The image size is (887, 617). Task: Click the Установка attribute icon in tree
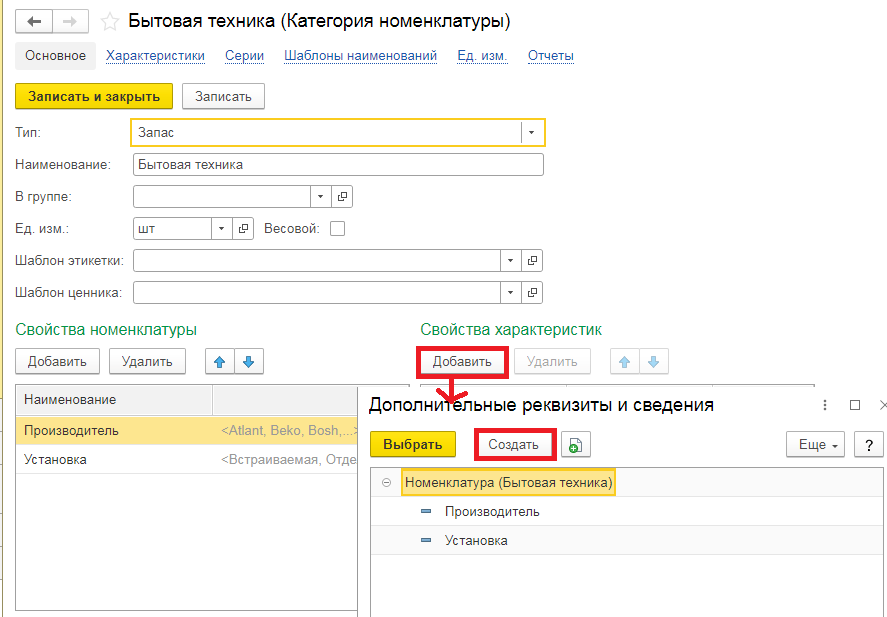coord(426,541)
